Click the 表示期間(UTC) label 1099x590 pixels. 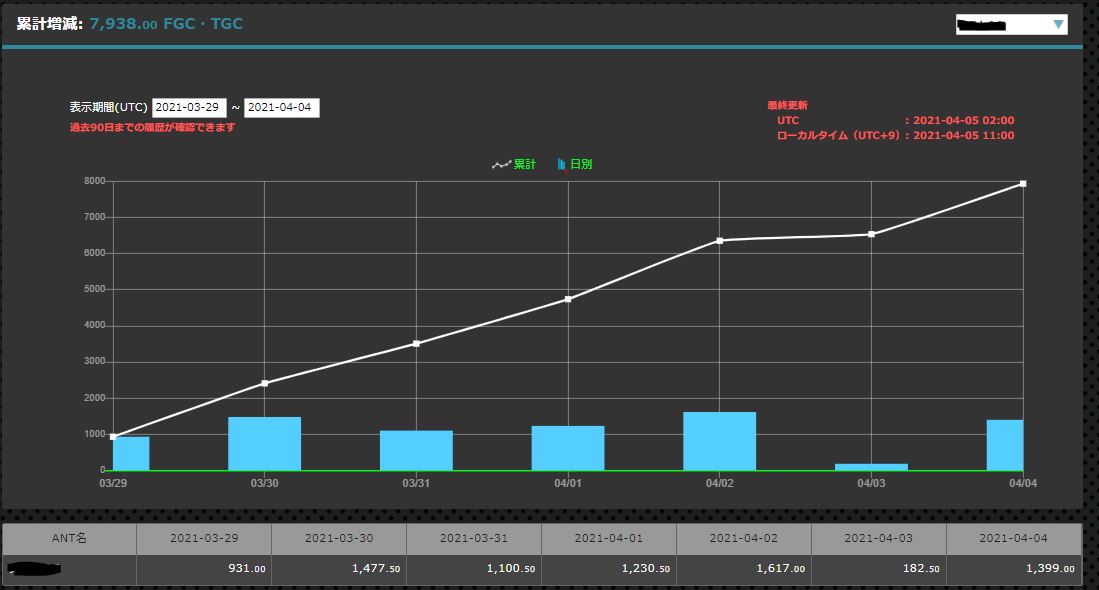click(109, 107)
